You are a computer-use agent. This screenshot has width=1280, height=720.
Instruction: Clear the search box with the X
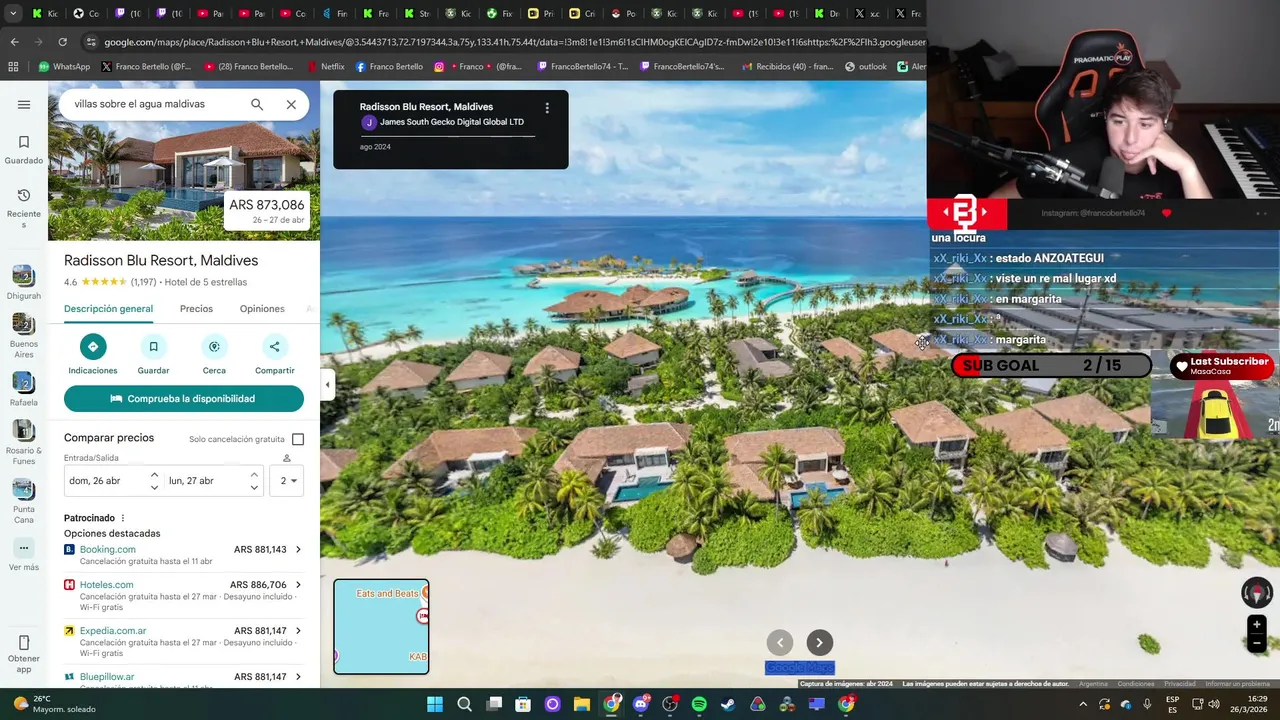click(291, 104)
